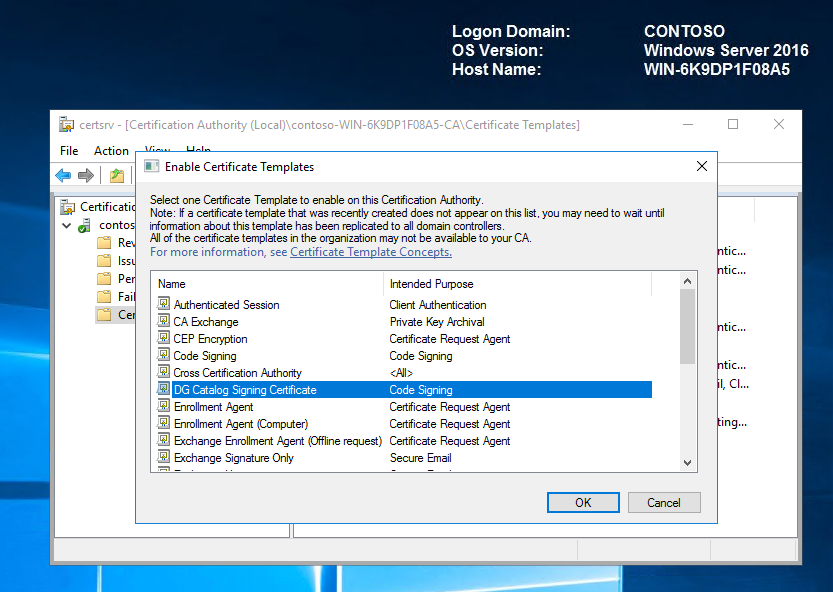Click the template list scroll up arrow
Image resolution: width=833 pixels, height=592 pixels.
[687, 281]
